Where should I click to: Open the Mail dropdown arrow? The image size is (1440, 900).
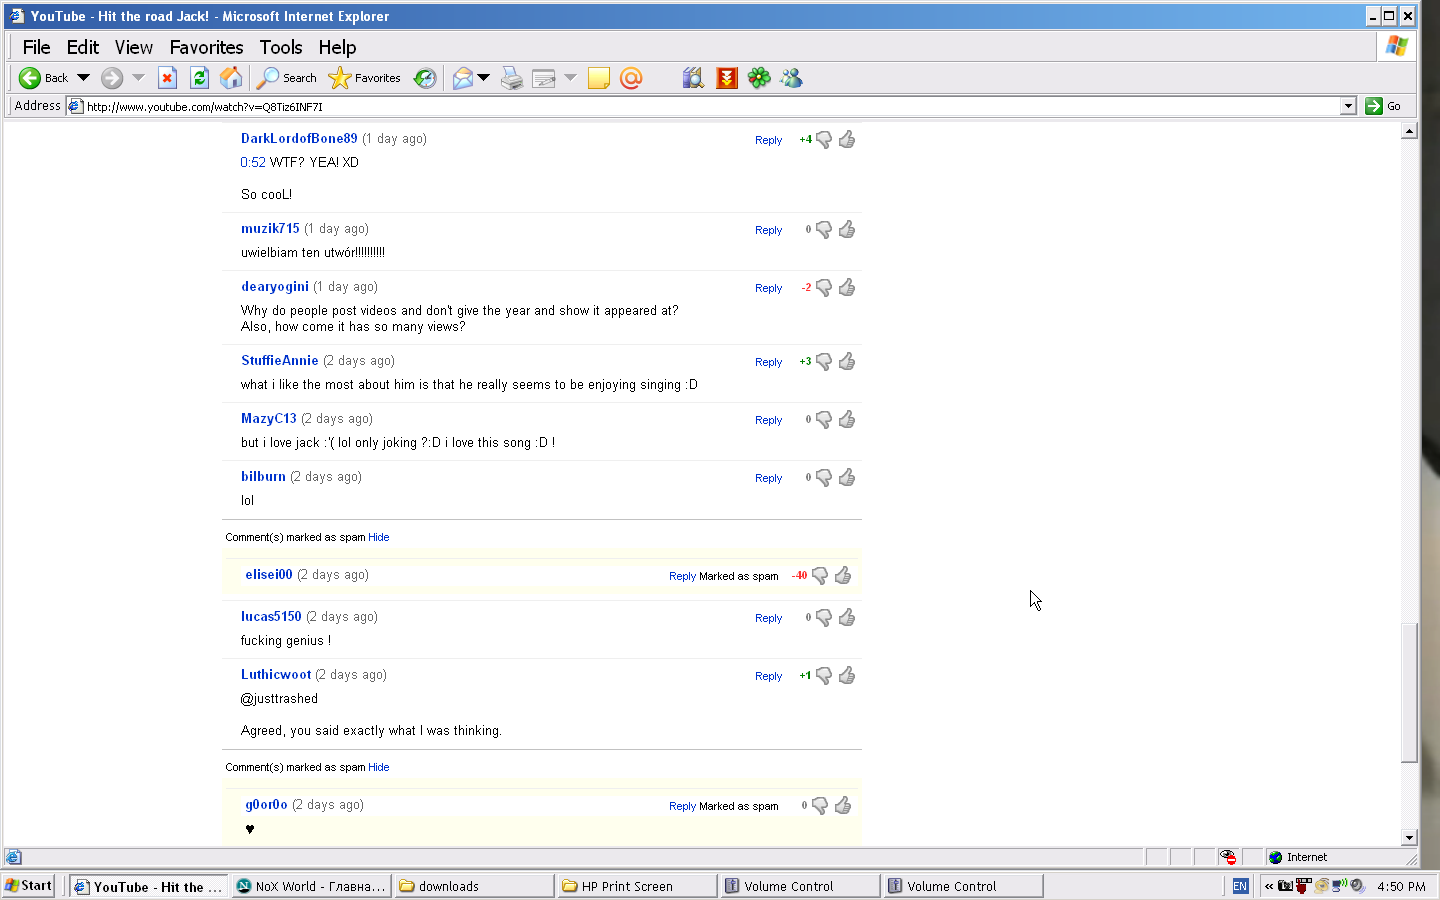(x=484, y=78)
